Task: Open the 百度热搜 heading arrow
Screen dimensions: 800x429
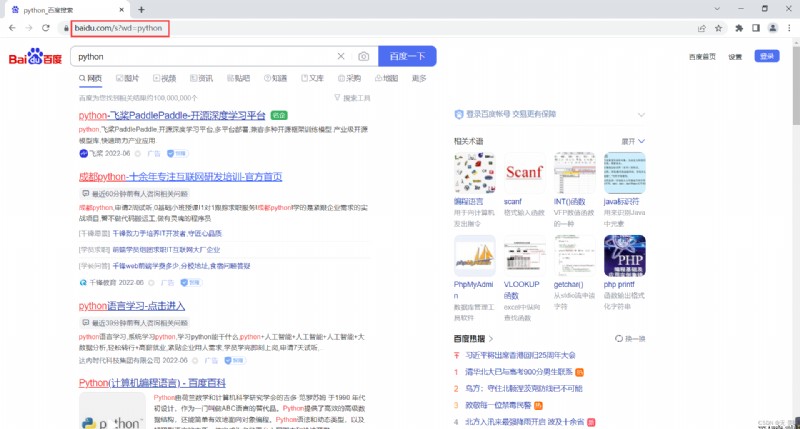Action: [x=491, y=339]
